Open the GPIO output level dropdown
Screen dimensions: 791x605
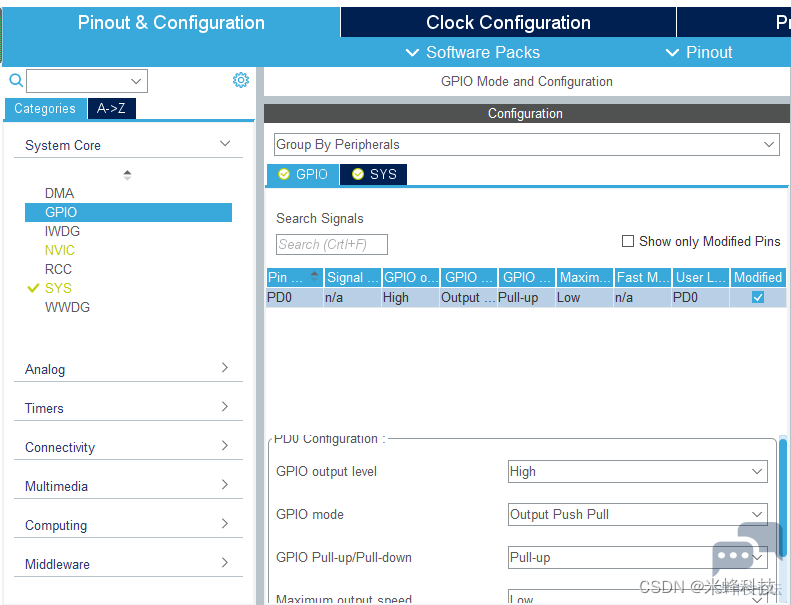(x=638, y=471)
